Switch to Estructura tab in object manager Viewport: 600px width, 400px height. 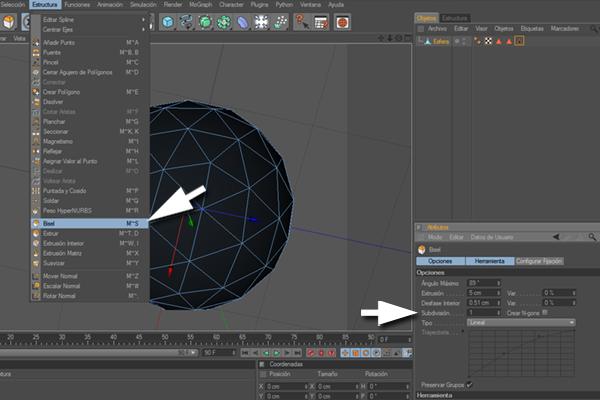point(455,18)
